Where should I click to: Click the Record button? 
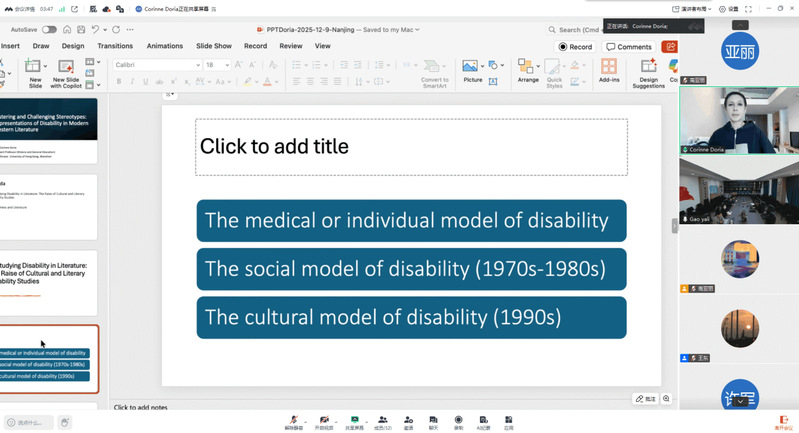[x=576, y=47]
